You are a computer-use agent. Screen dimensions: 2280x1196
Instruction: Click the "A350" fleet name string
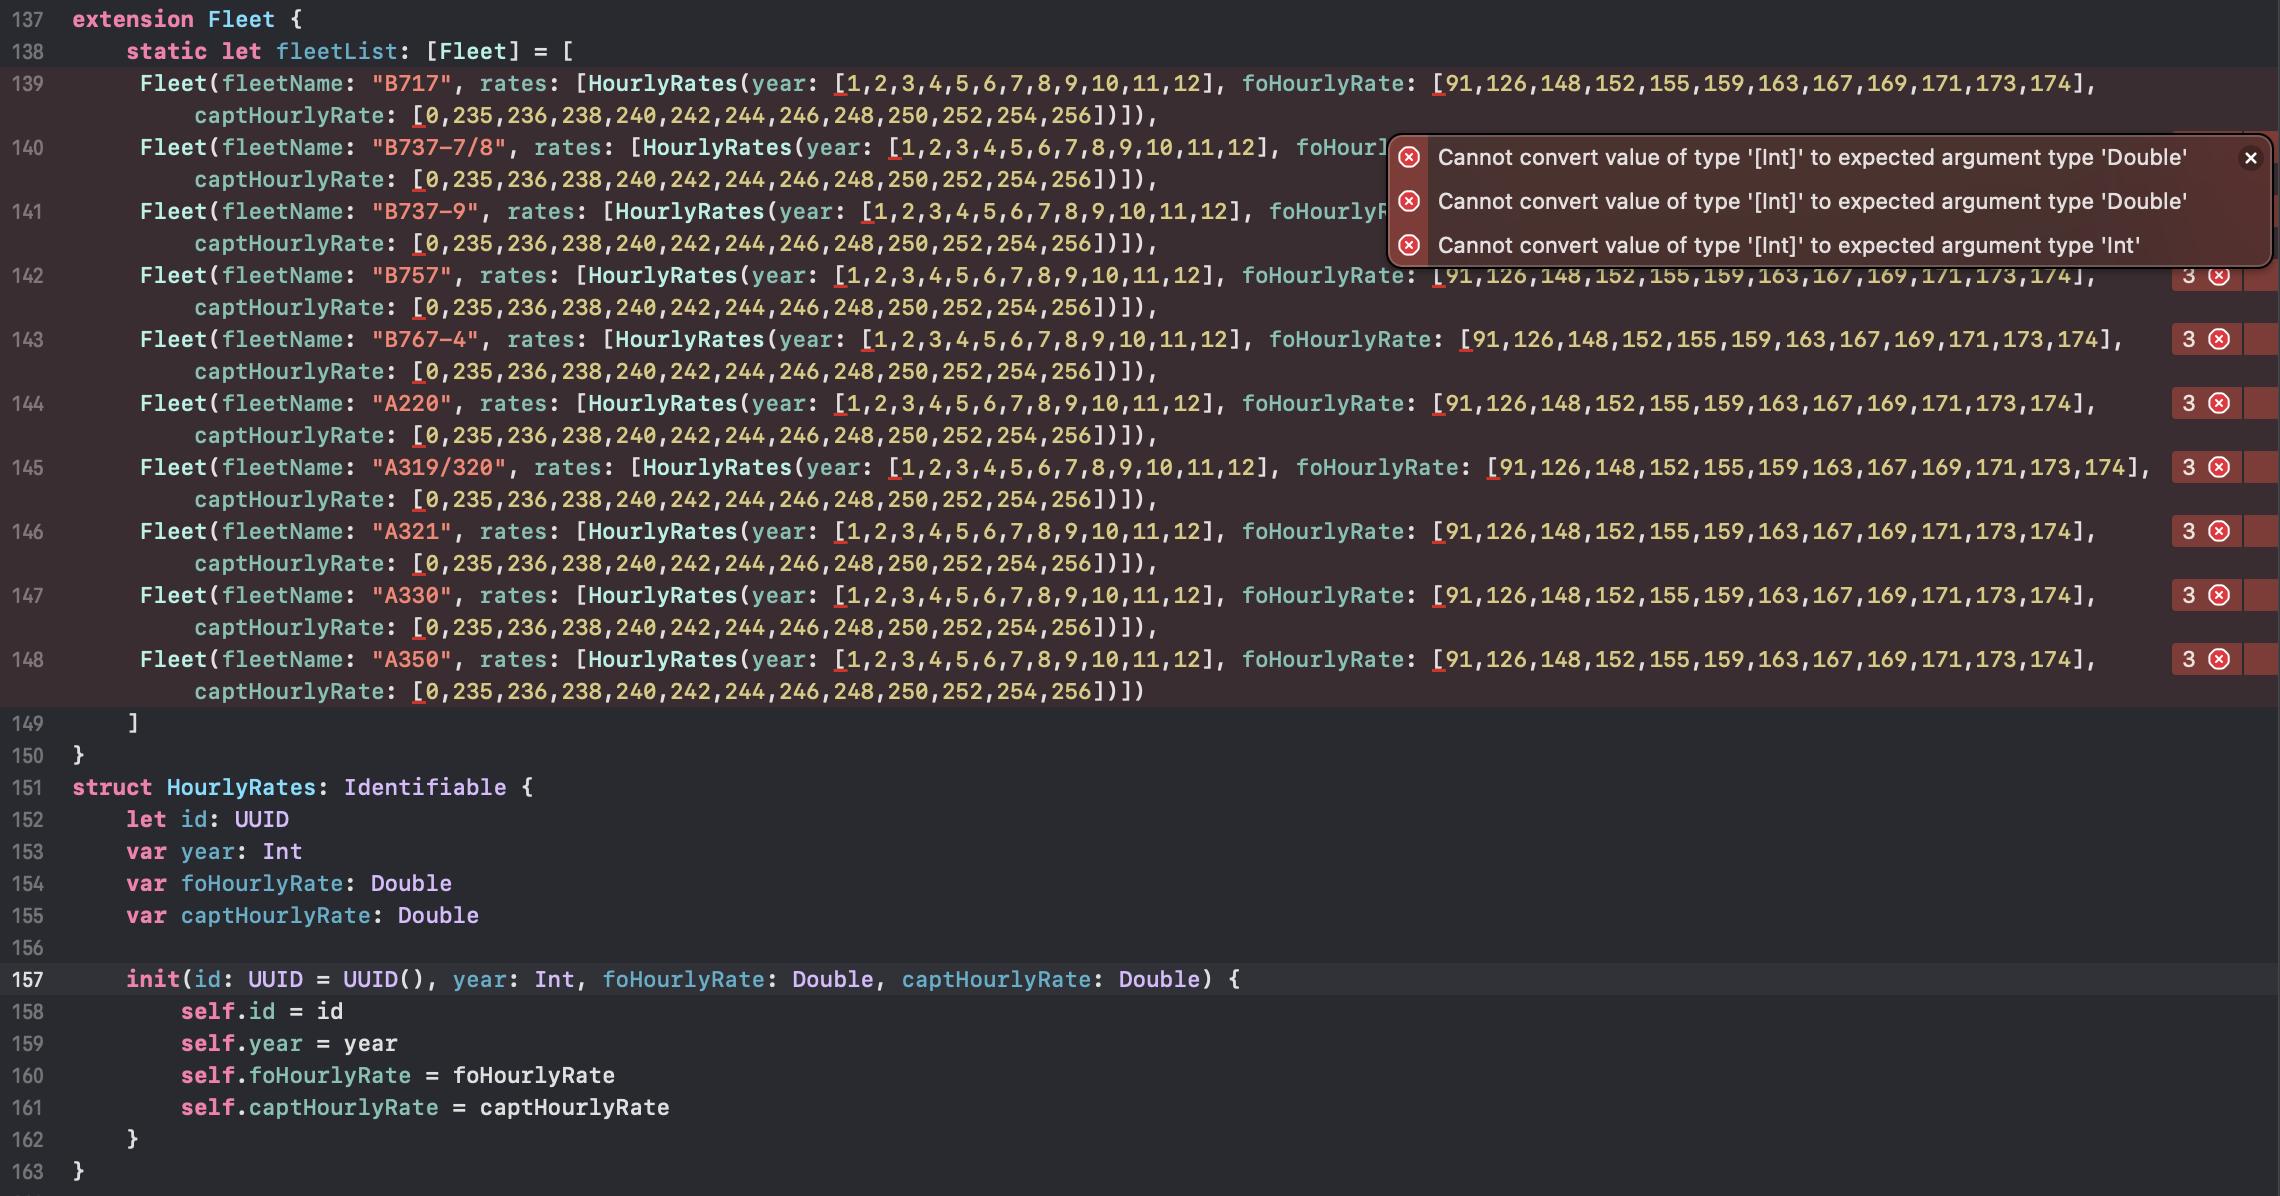412,659
